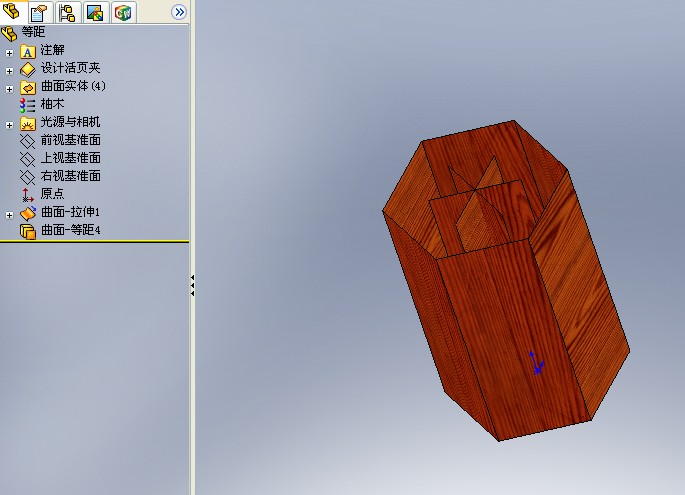Click the 曲面-等距4 offset surface icon

(x=28, y=232)
